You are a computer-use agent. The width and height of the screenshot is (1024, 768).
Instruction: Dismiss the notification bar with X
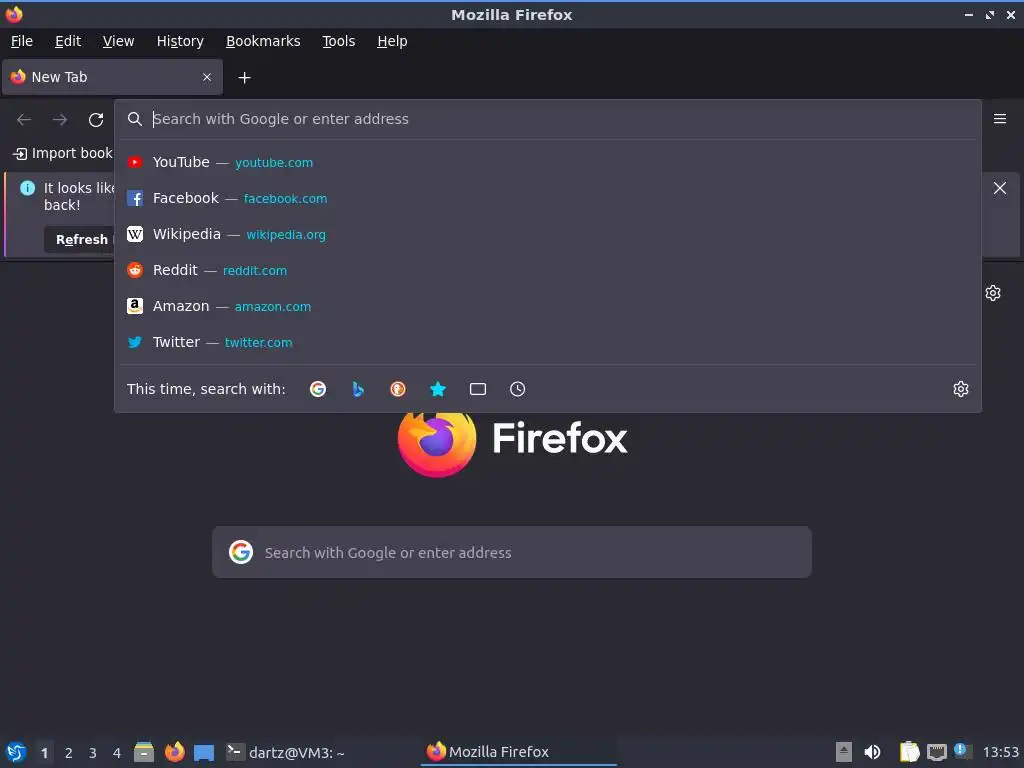point(999,188)
